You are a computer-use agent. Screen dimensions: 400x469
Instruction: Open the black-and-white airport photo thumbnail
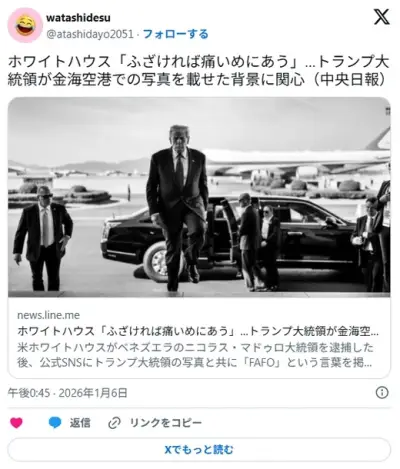click(199, 197)
